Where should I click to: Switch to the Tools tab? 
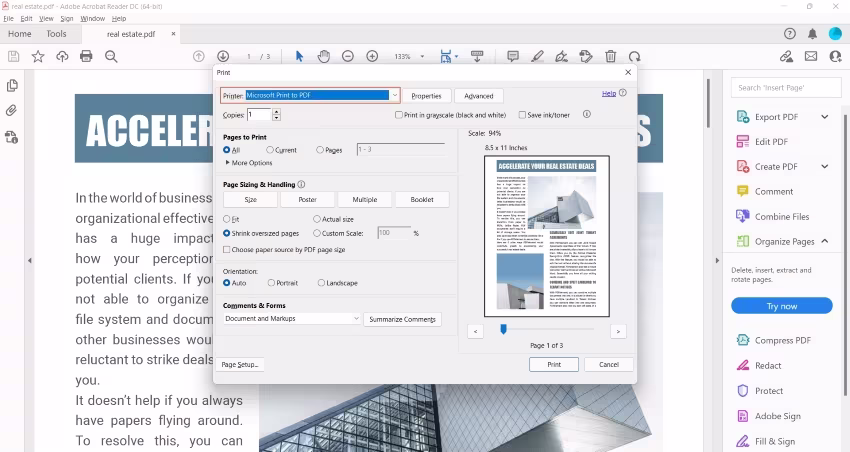[56, 34]
